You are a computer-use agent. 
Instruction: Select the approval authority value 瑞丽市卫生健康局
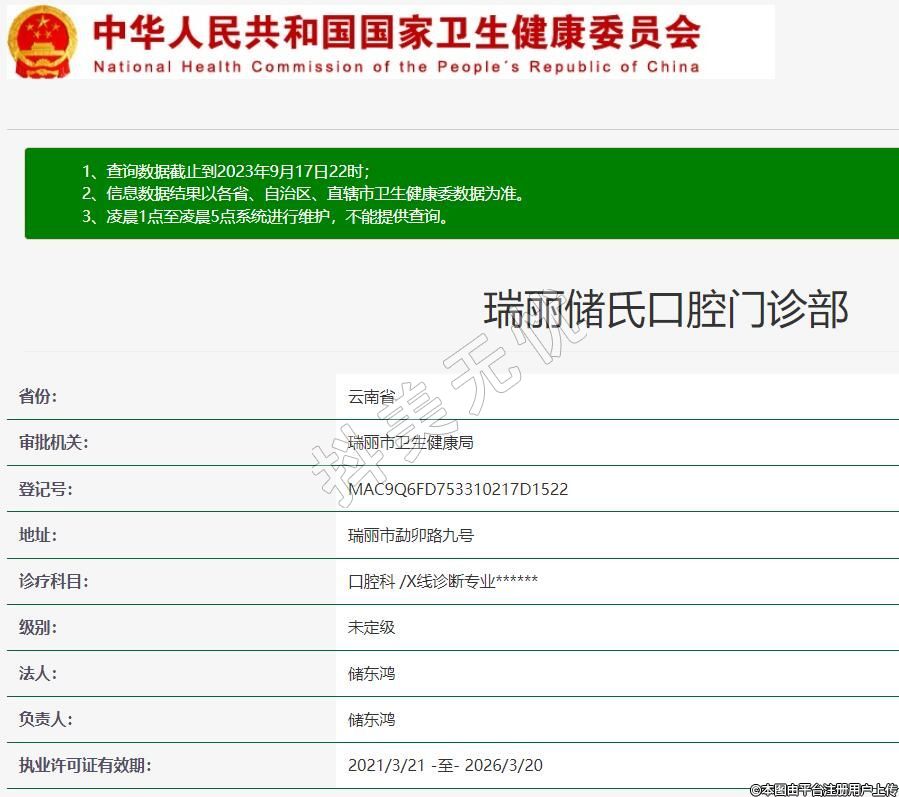point(410,442)
